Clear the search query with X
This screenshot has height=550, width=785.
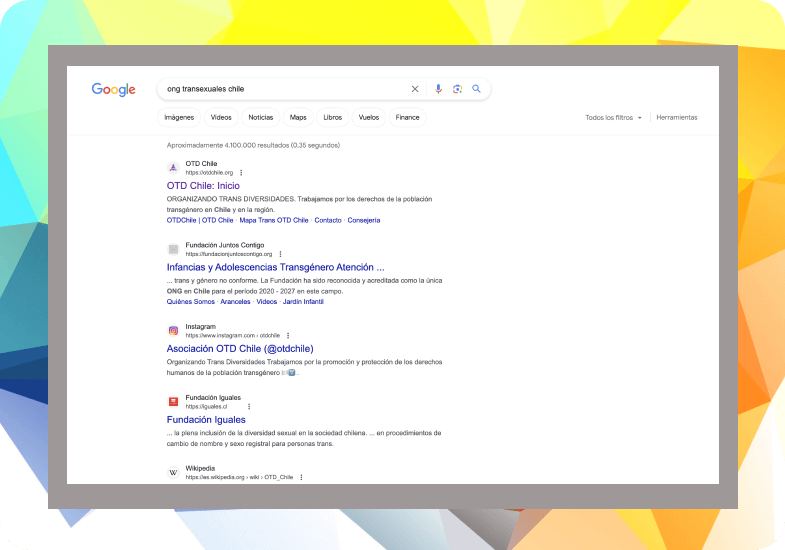415,89
